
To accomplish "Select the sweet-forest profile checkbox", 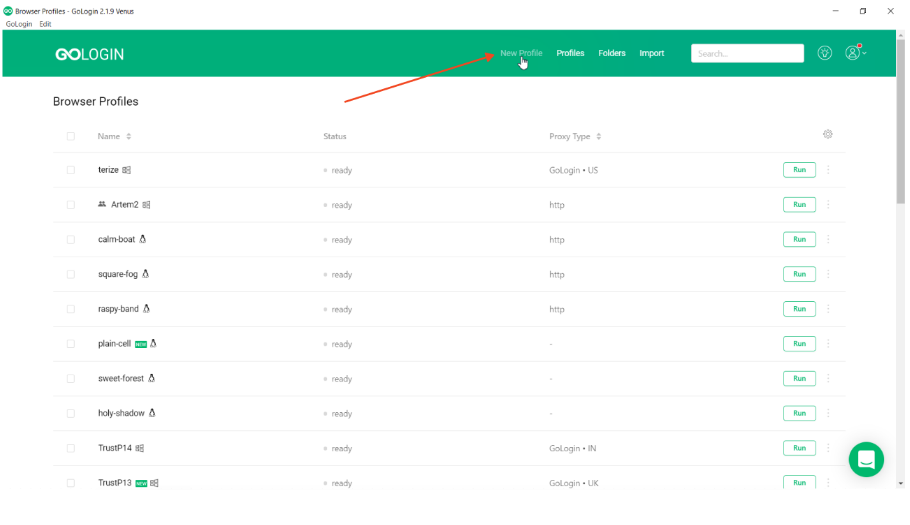I will pos(71,379).
